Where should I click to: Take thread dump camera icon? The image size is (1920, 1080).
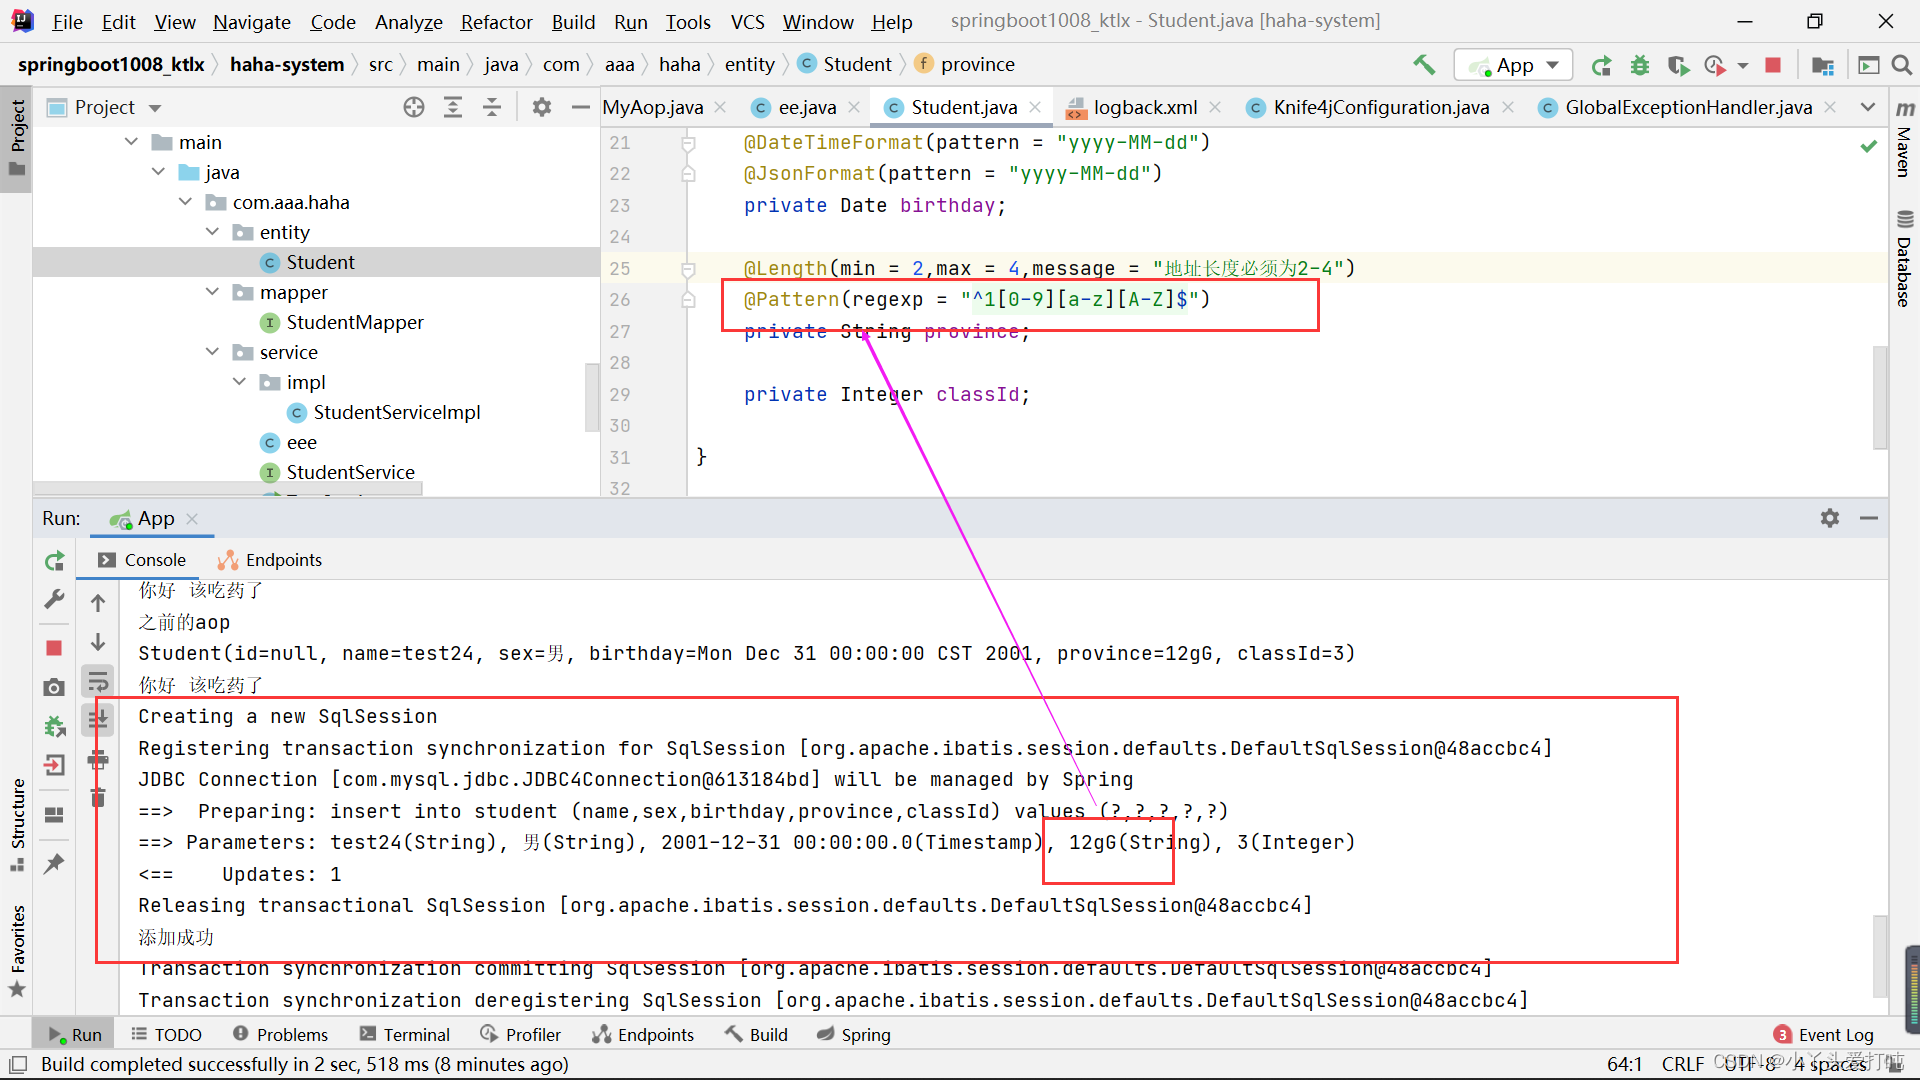coord(54,687)
